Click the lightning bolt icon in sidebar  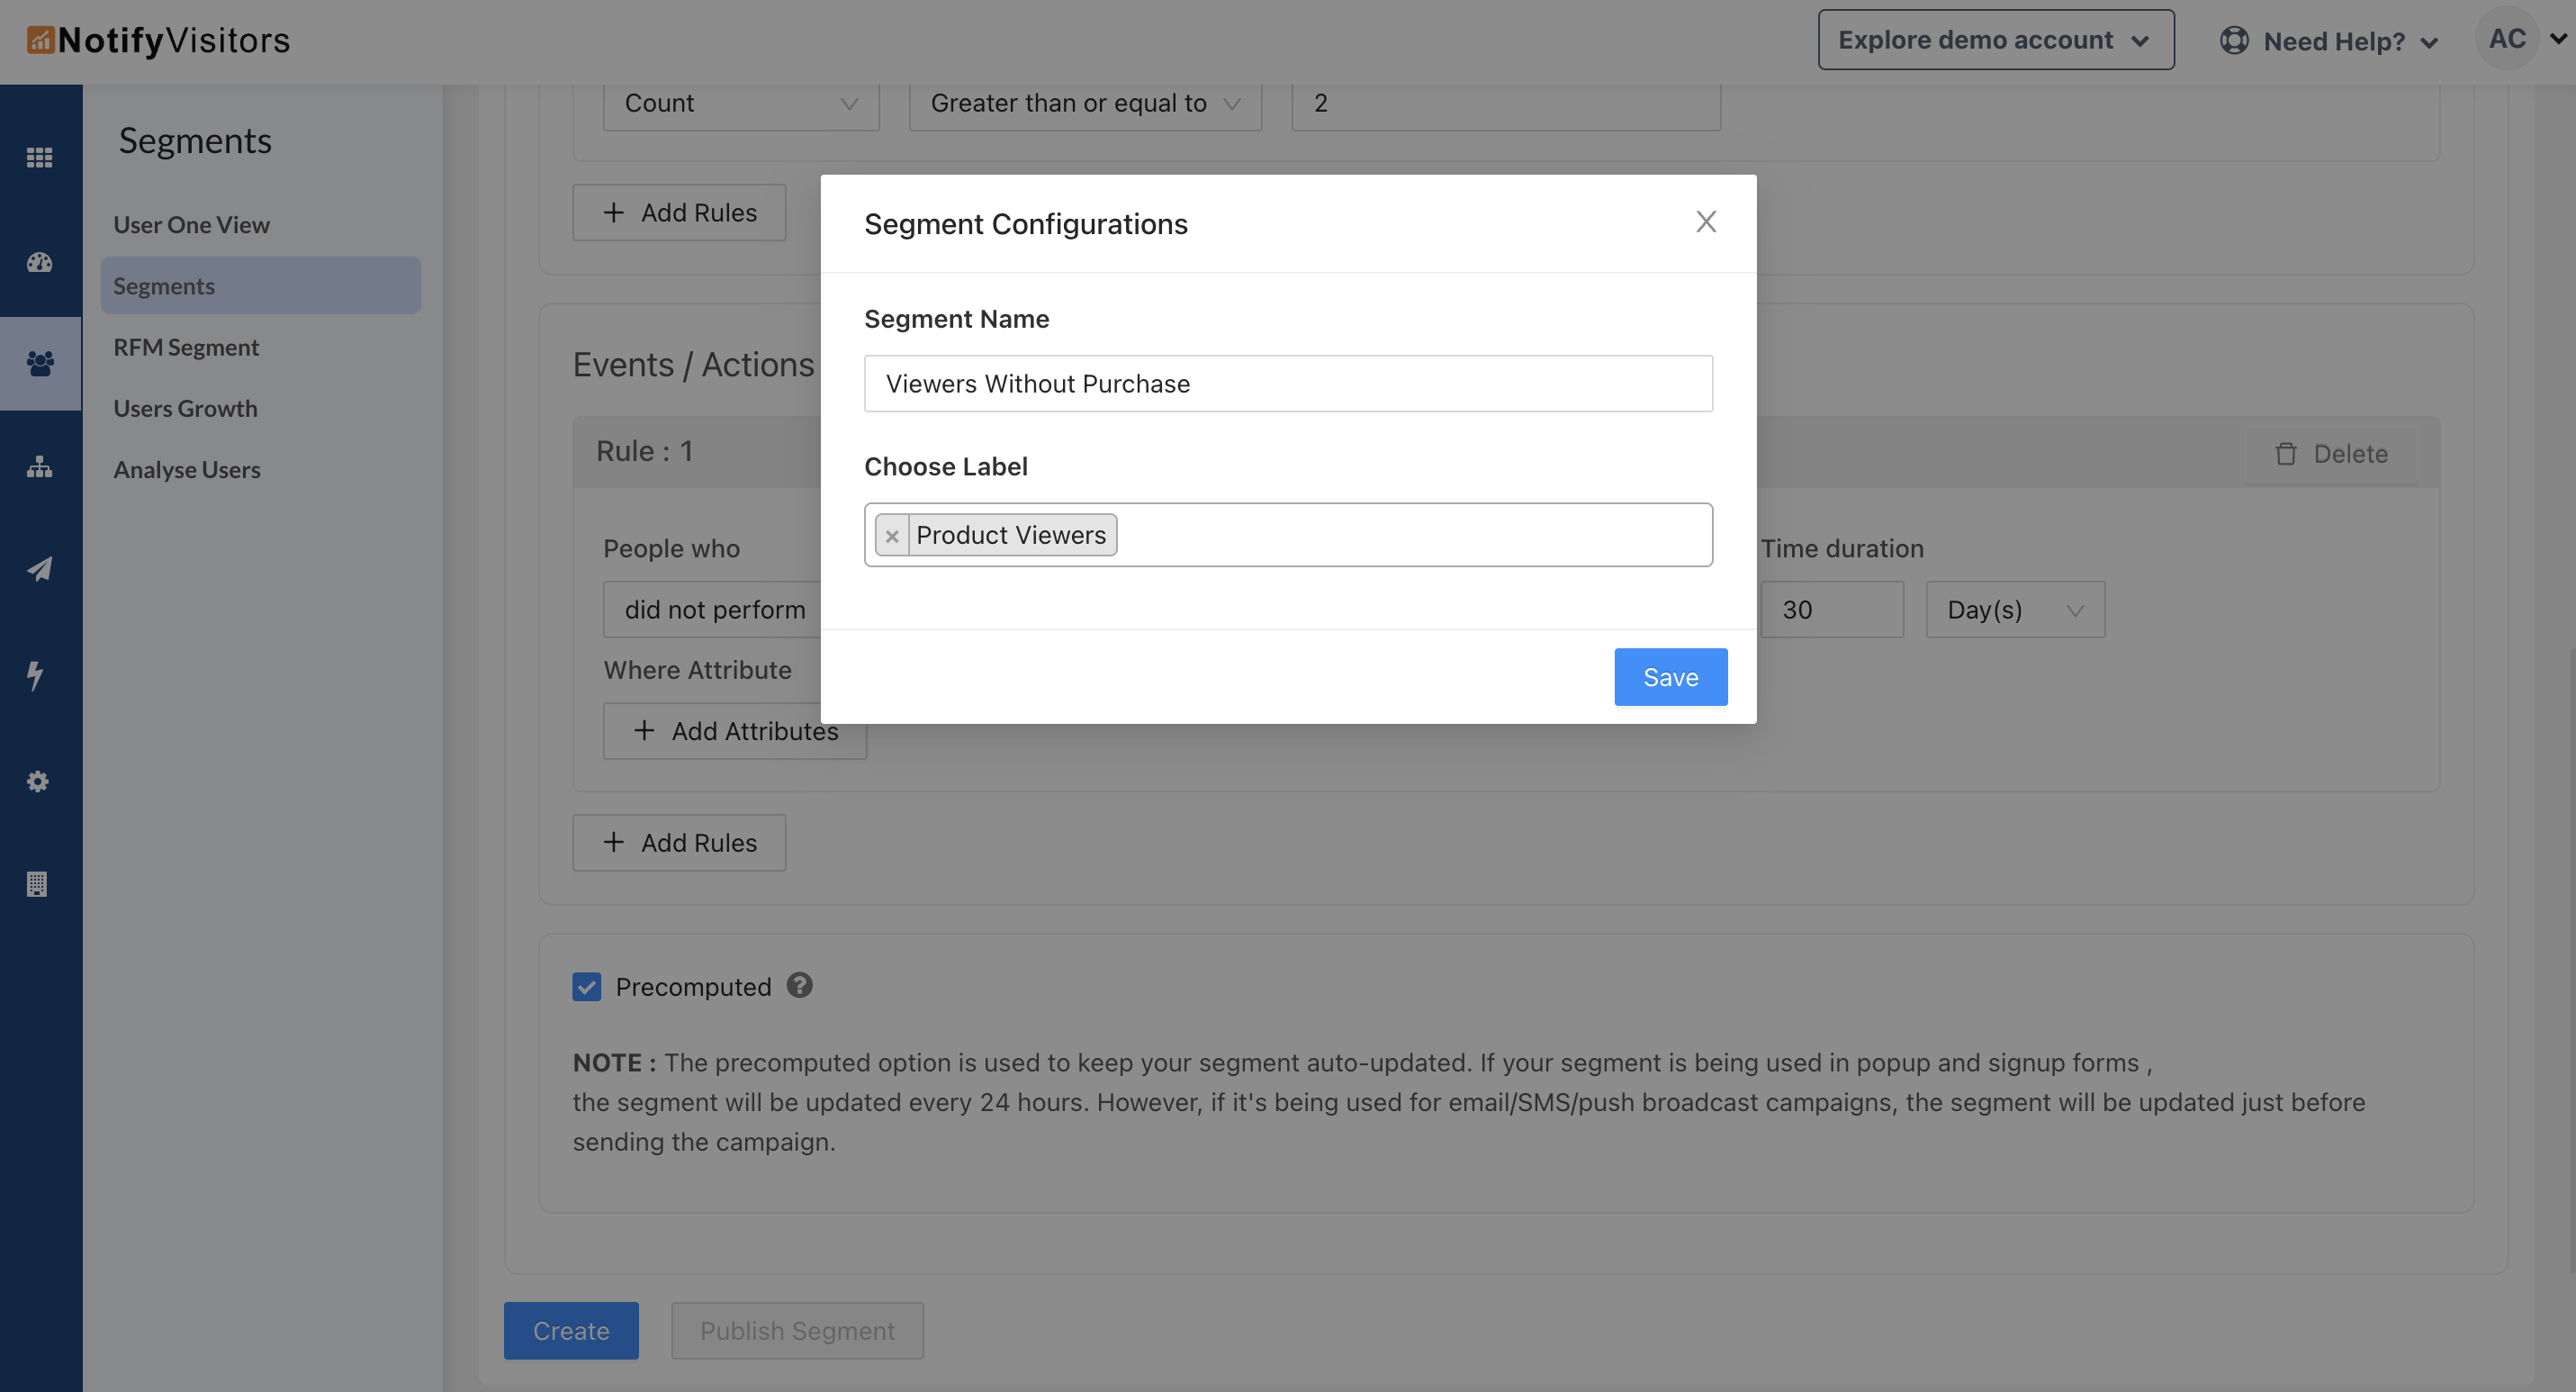tap(36, 676)
